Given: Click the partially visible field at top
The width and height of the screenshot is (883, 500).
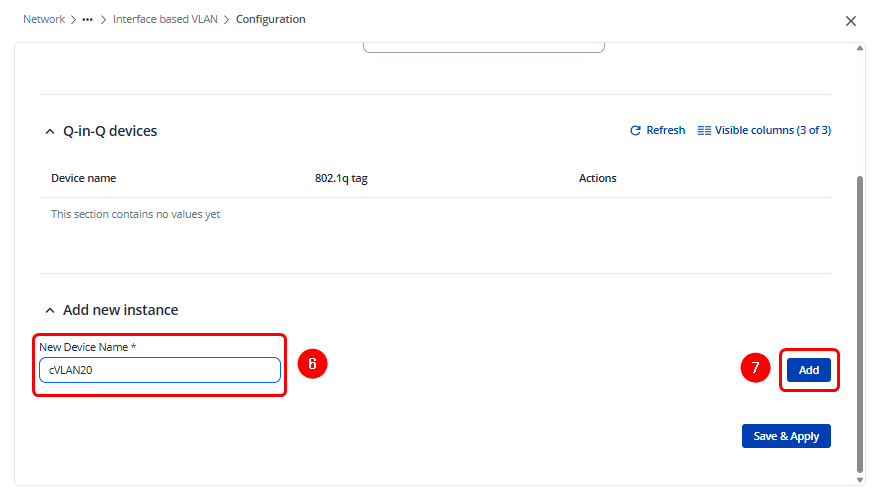Looking at the screenshot, I should pyautogui.click(x=483, y=46).
